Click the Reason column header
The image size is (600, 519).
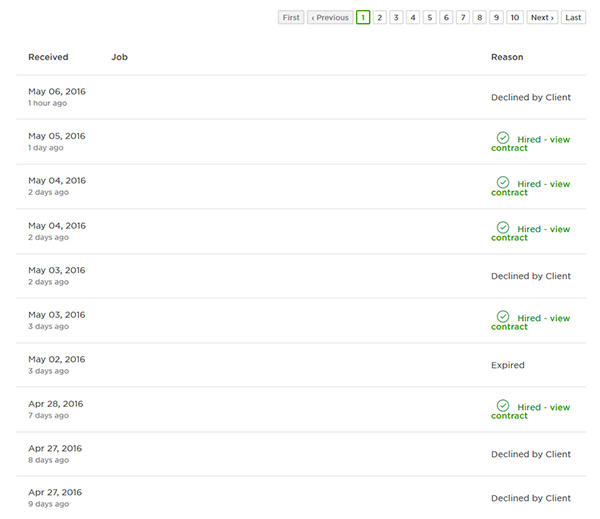(507, 57)
